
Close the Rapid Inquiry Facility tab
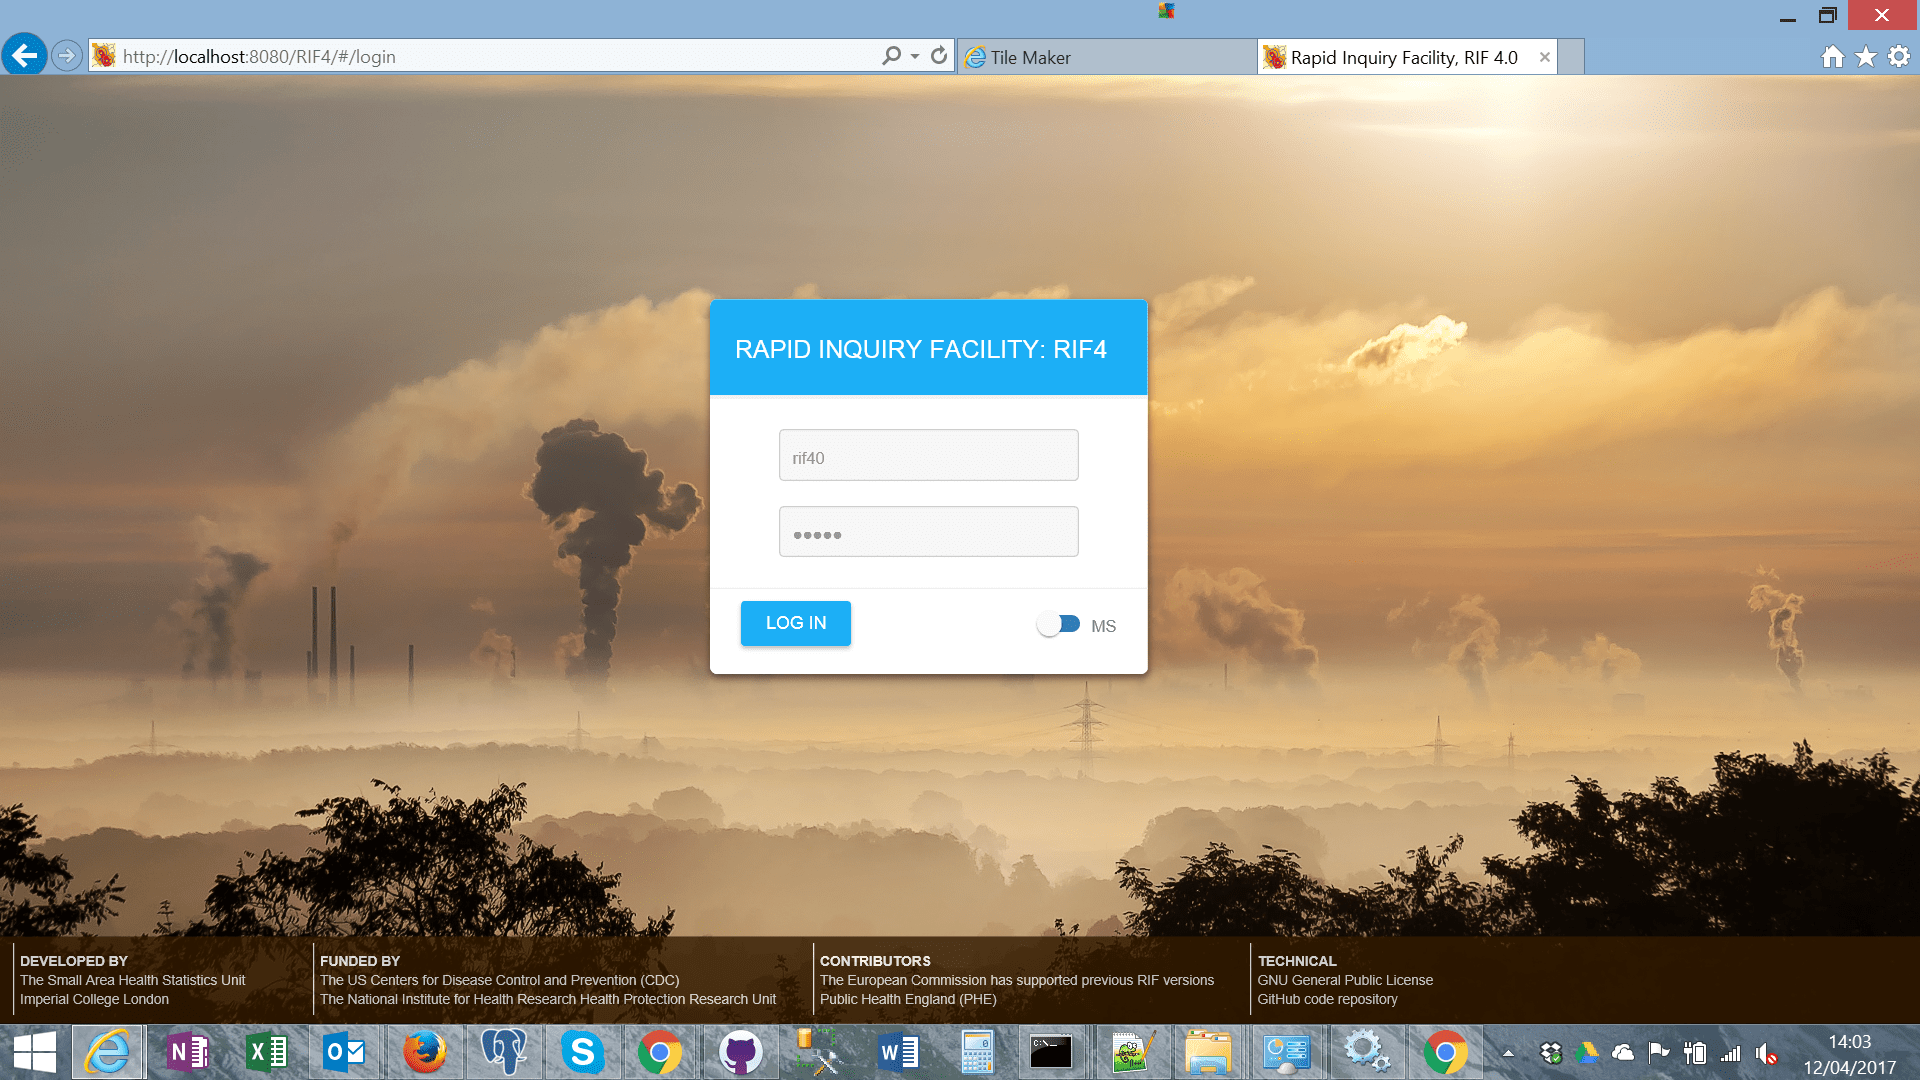[x=1545, y=57]
